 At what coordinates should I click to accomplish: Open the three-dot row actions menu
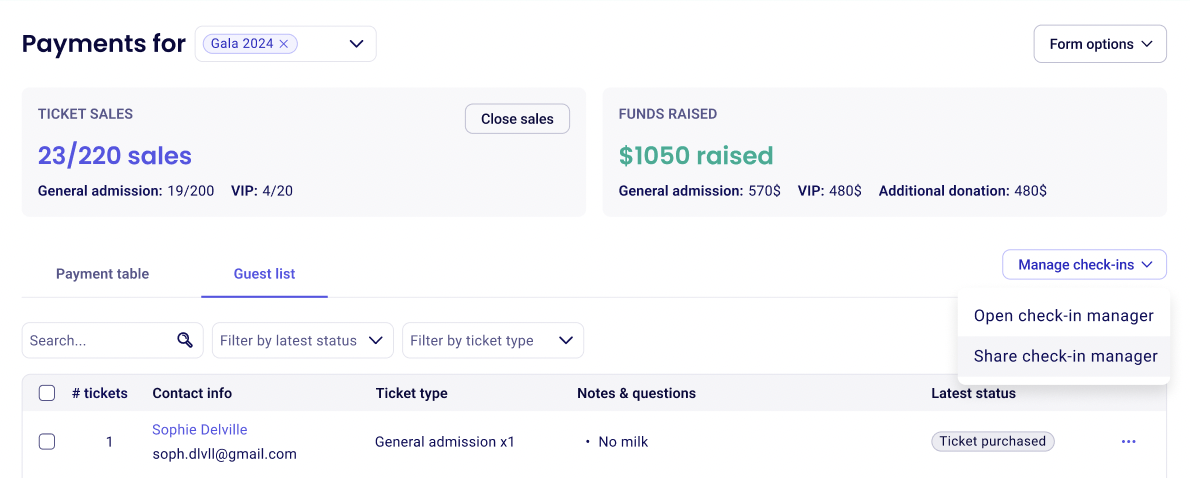pyautogui.click(x=1128, y=441)
